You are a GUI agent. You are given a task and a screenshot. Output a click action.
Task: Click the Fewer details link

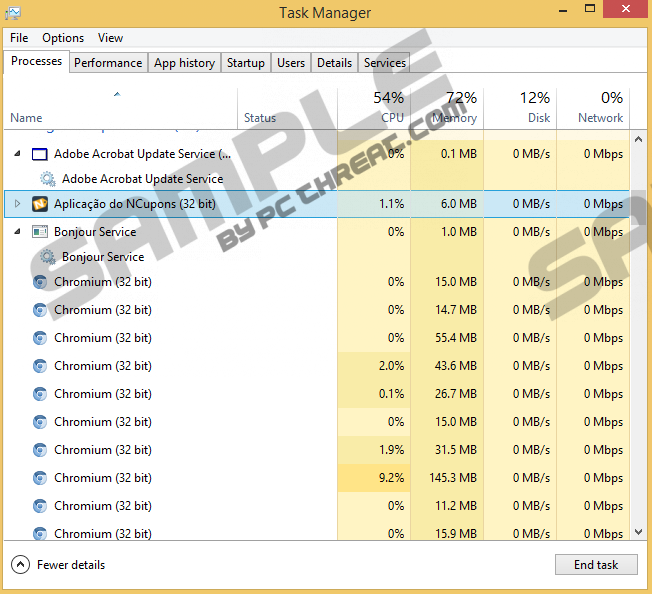[71, 565]
